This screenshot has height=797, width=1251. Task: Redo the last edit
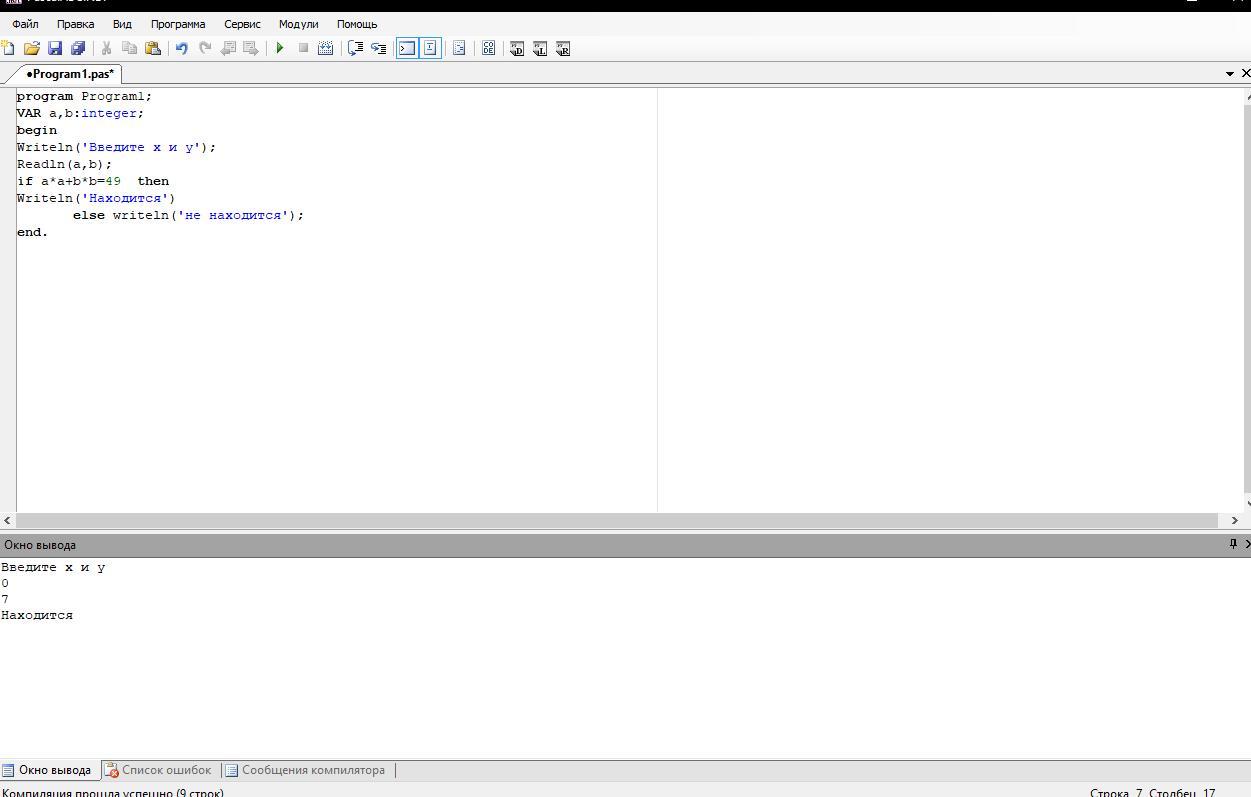205,48
